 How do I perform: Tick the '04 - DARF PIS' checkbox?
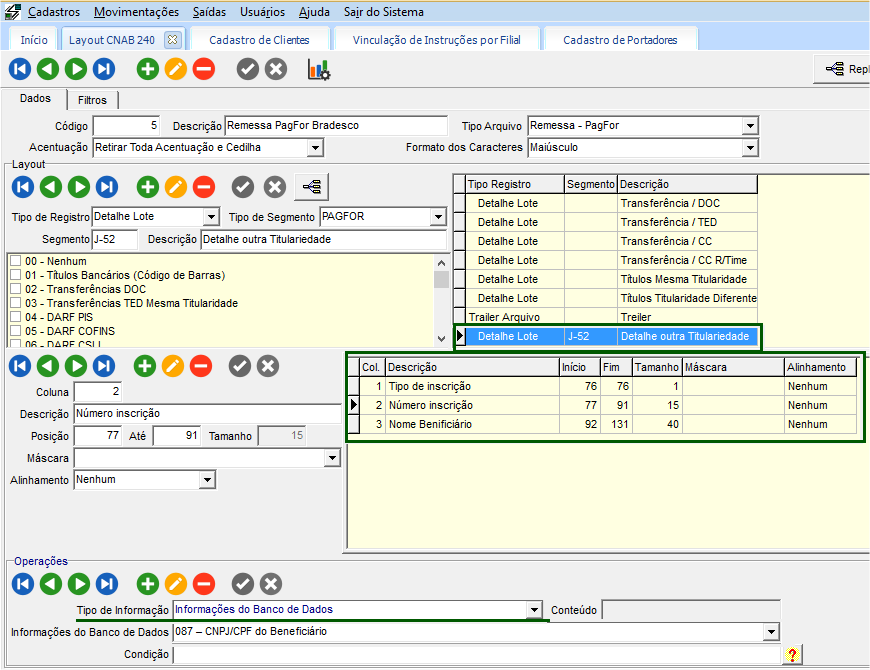tap(15, 317)
